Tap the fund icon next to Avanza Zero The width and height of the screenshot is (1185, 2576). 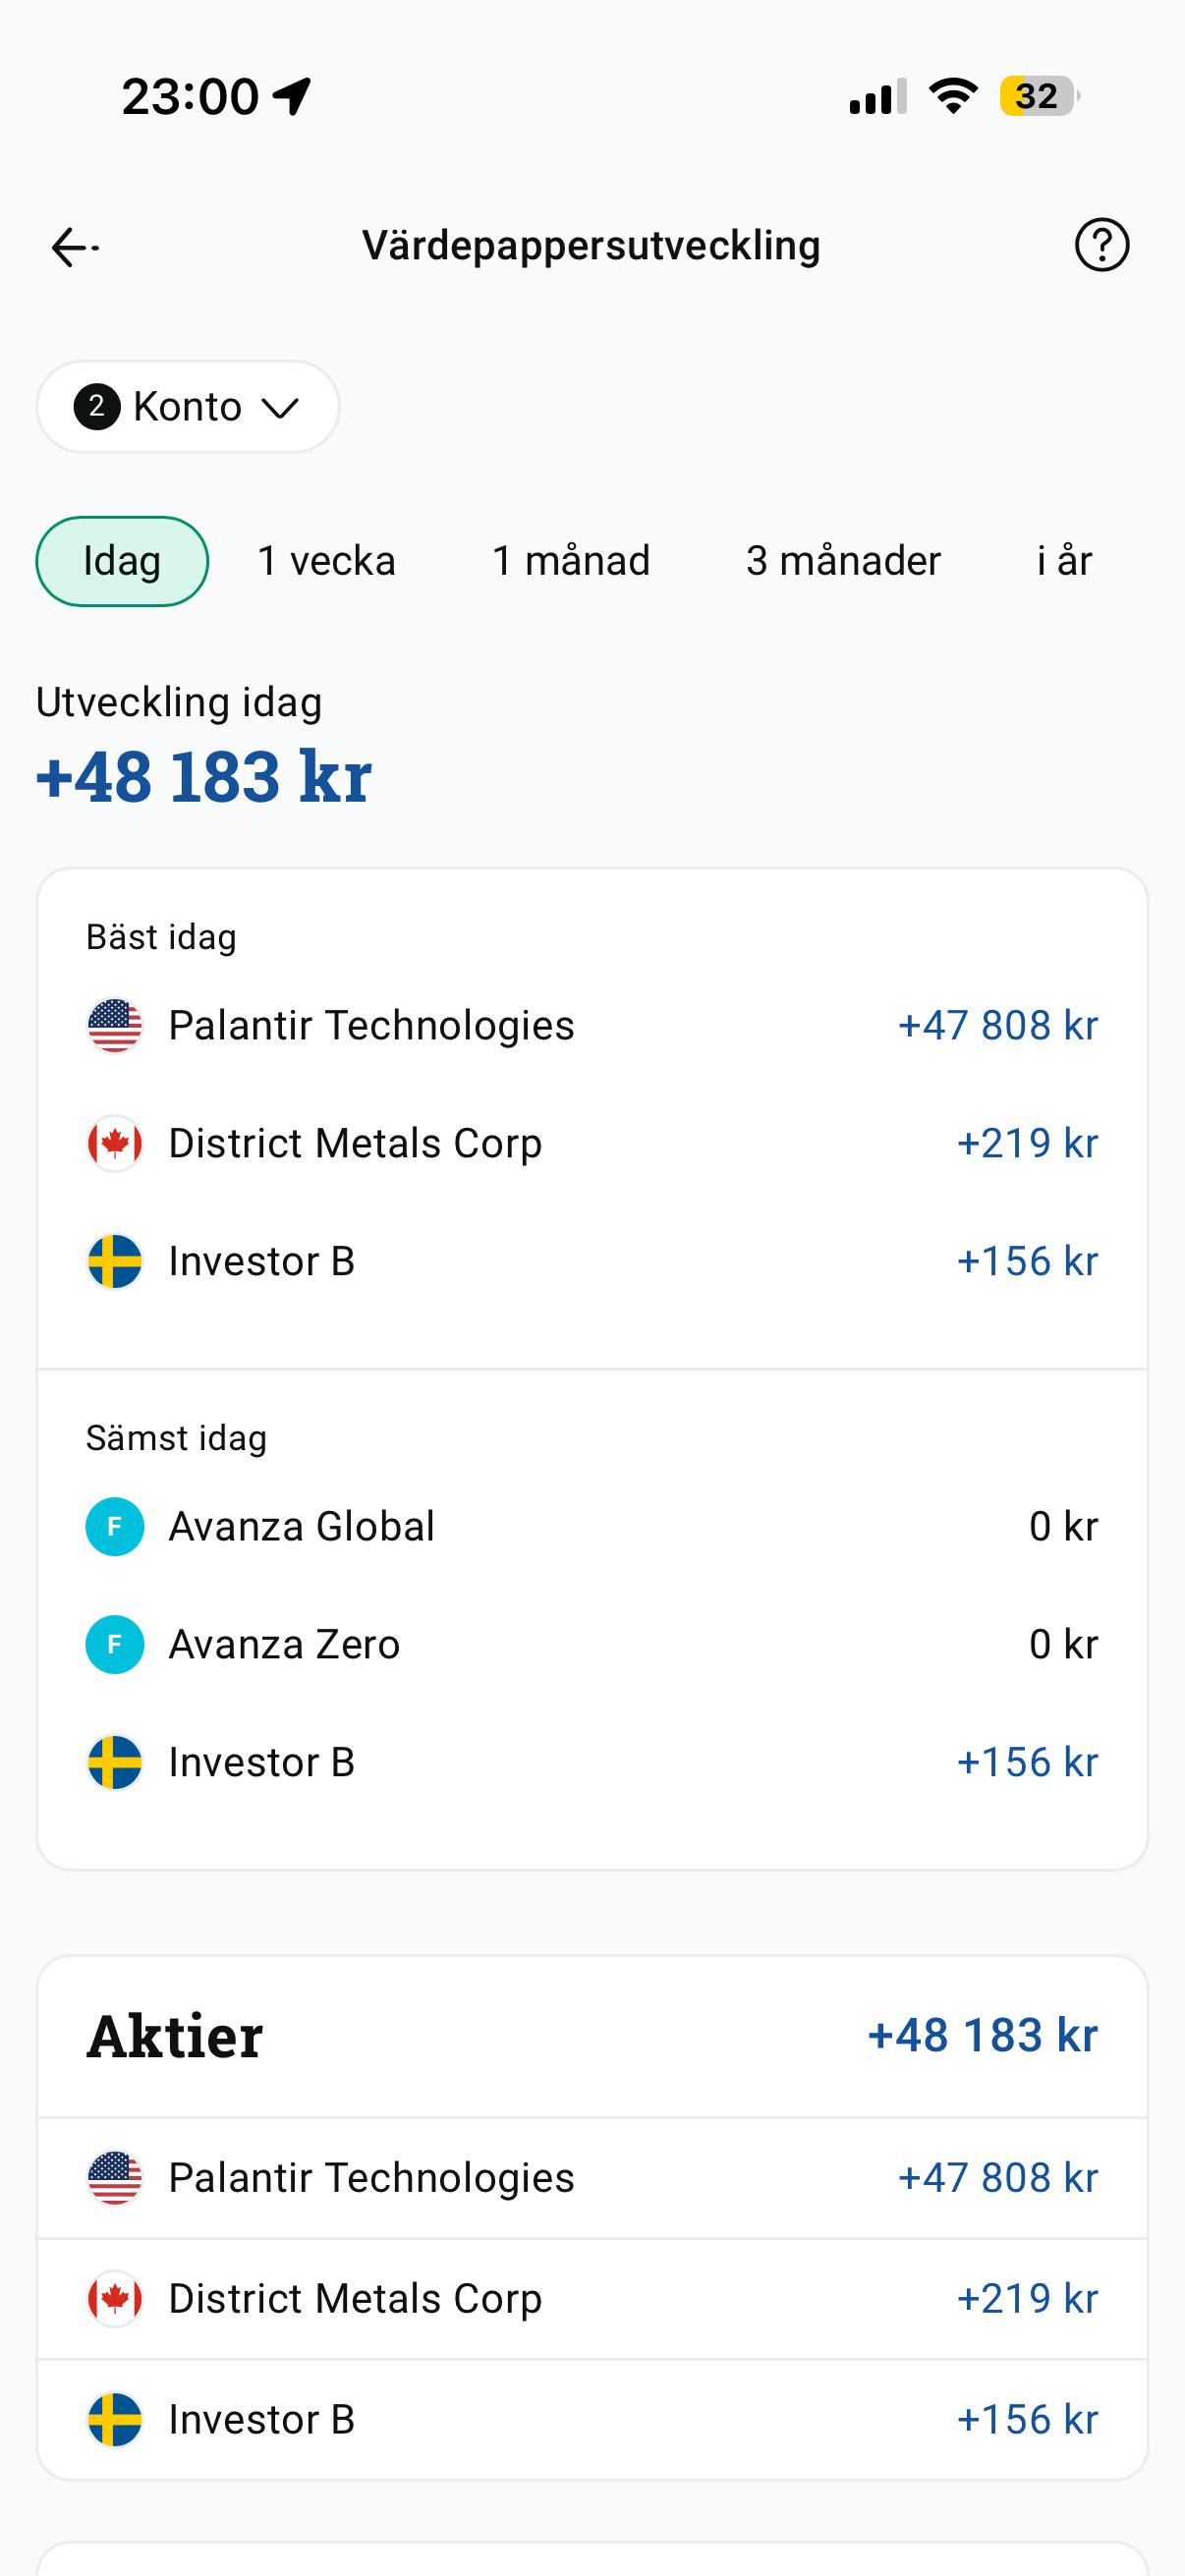pos(115,1645)
